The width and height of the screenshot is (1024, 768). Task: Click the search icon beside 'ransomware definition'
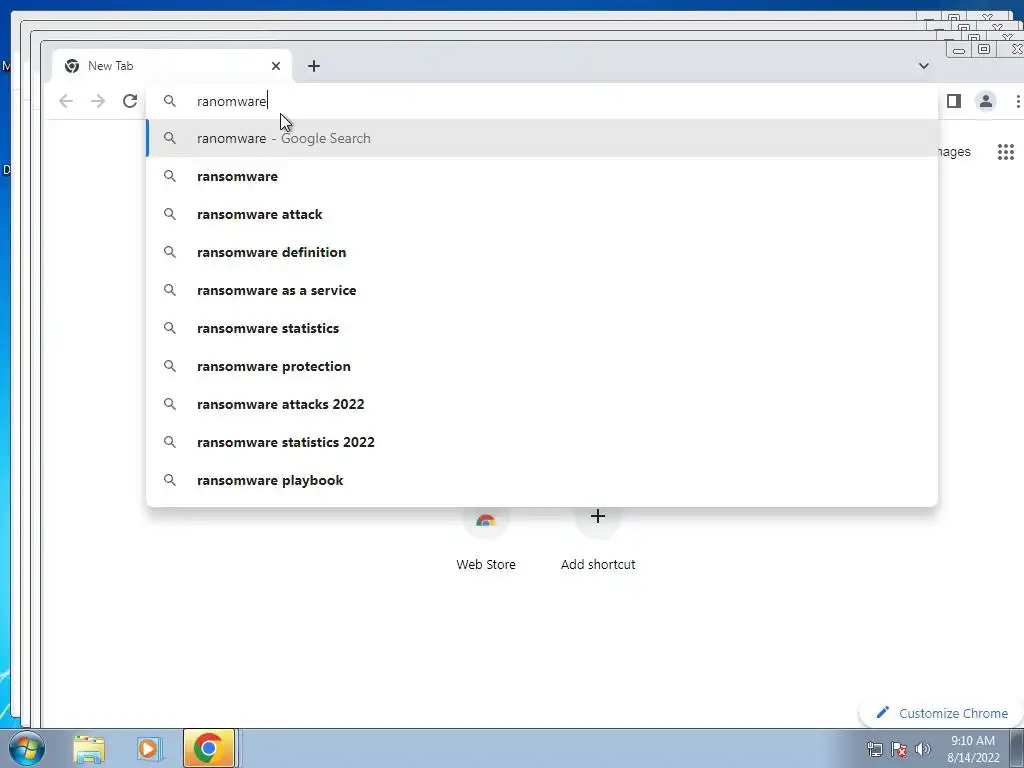pyautogui.click(x=170, y=252)
